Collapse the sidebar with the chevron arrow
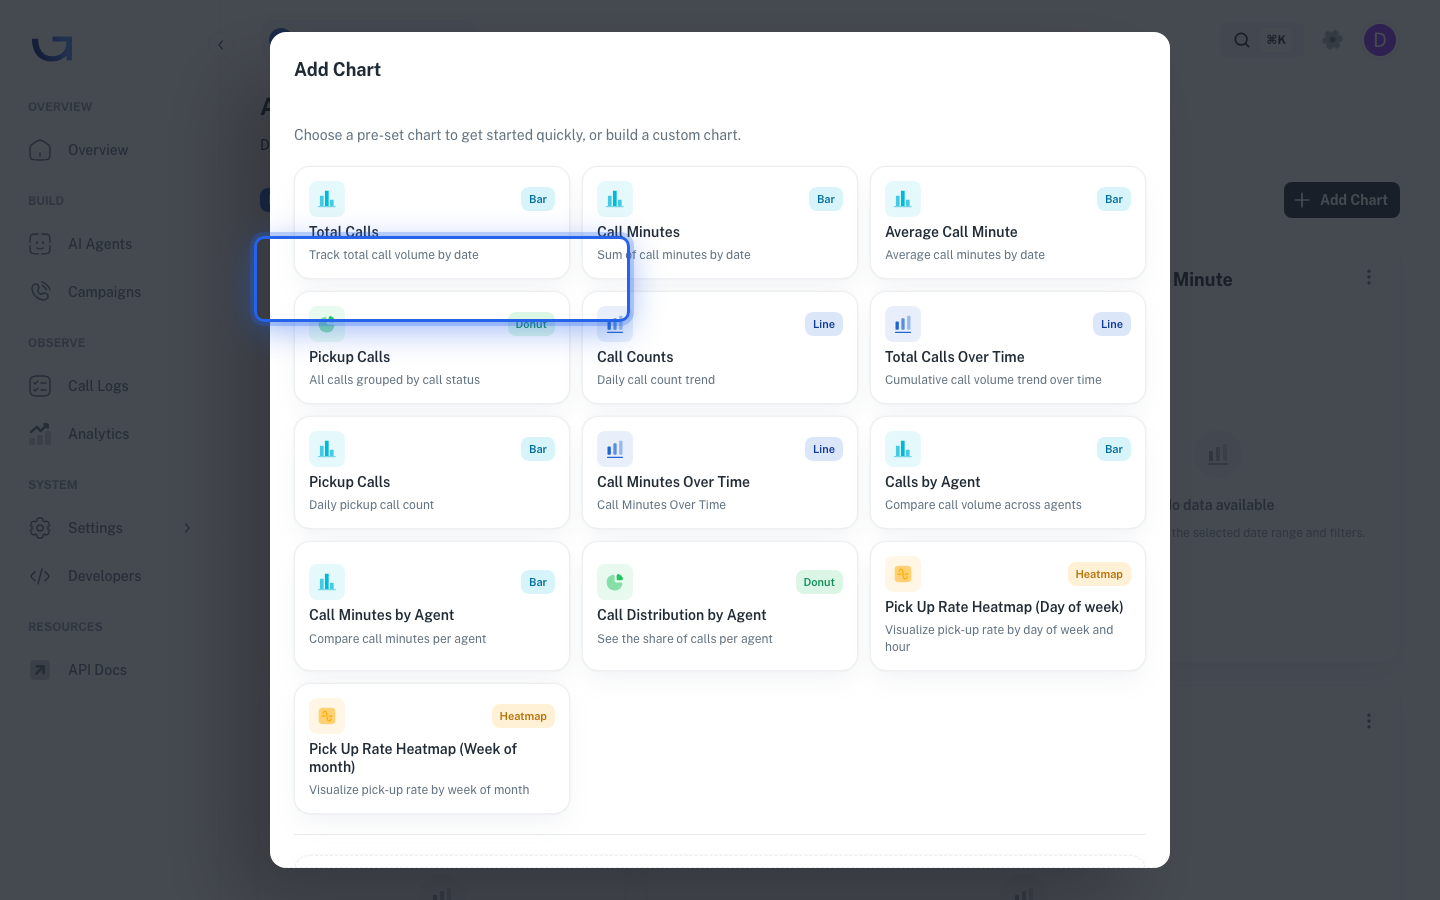The image size is (1440, 900). [x=221, y=45]
